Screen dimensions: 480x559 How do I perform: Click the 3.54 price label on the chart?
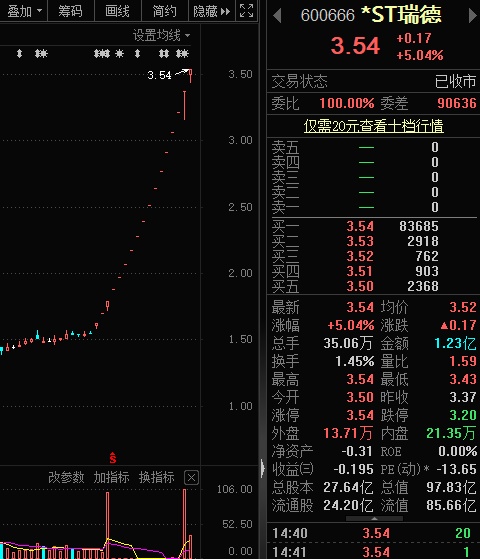coord(159,75)
